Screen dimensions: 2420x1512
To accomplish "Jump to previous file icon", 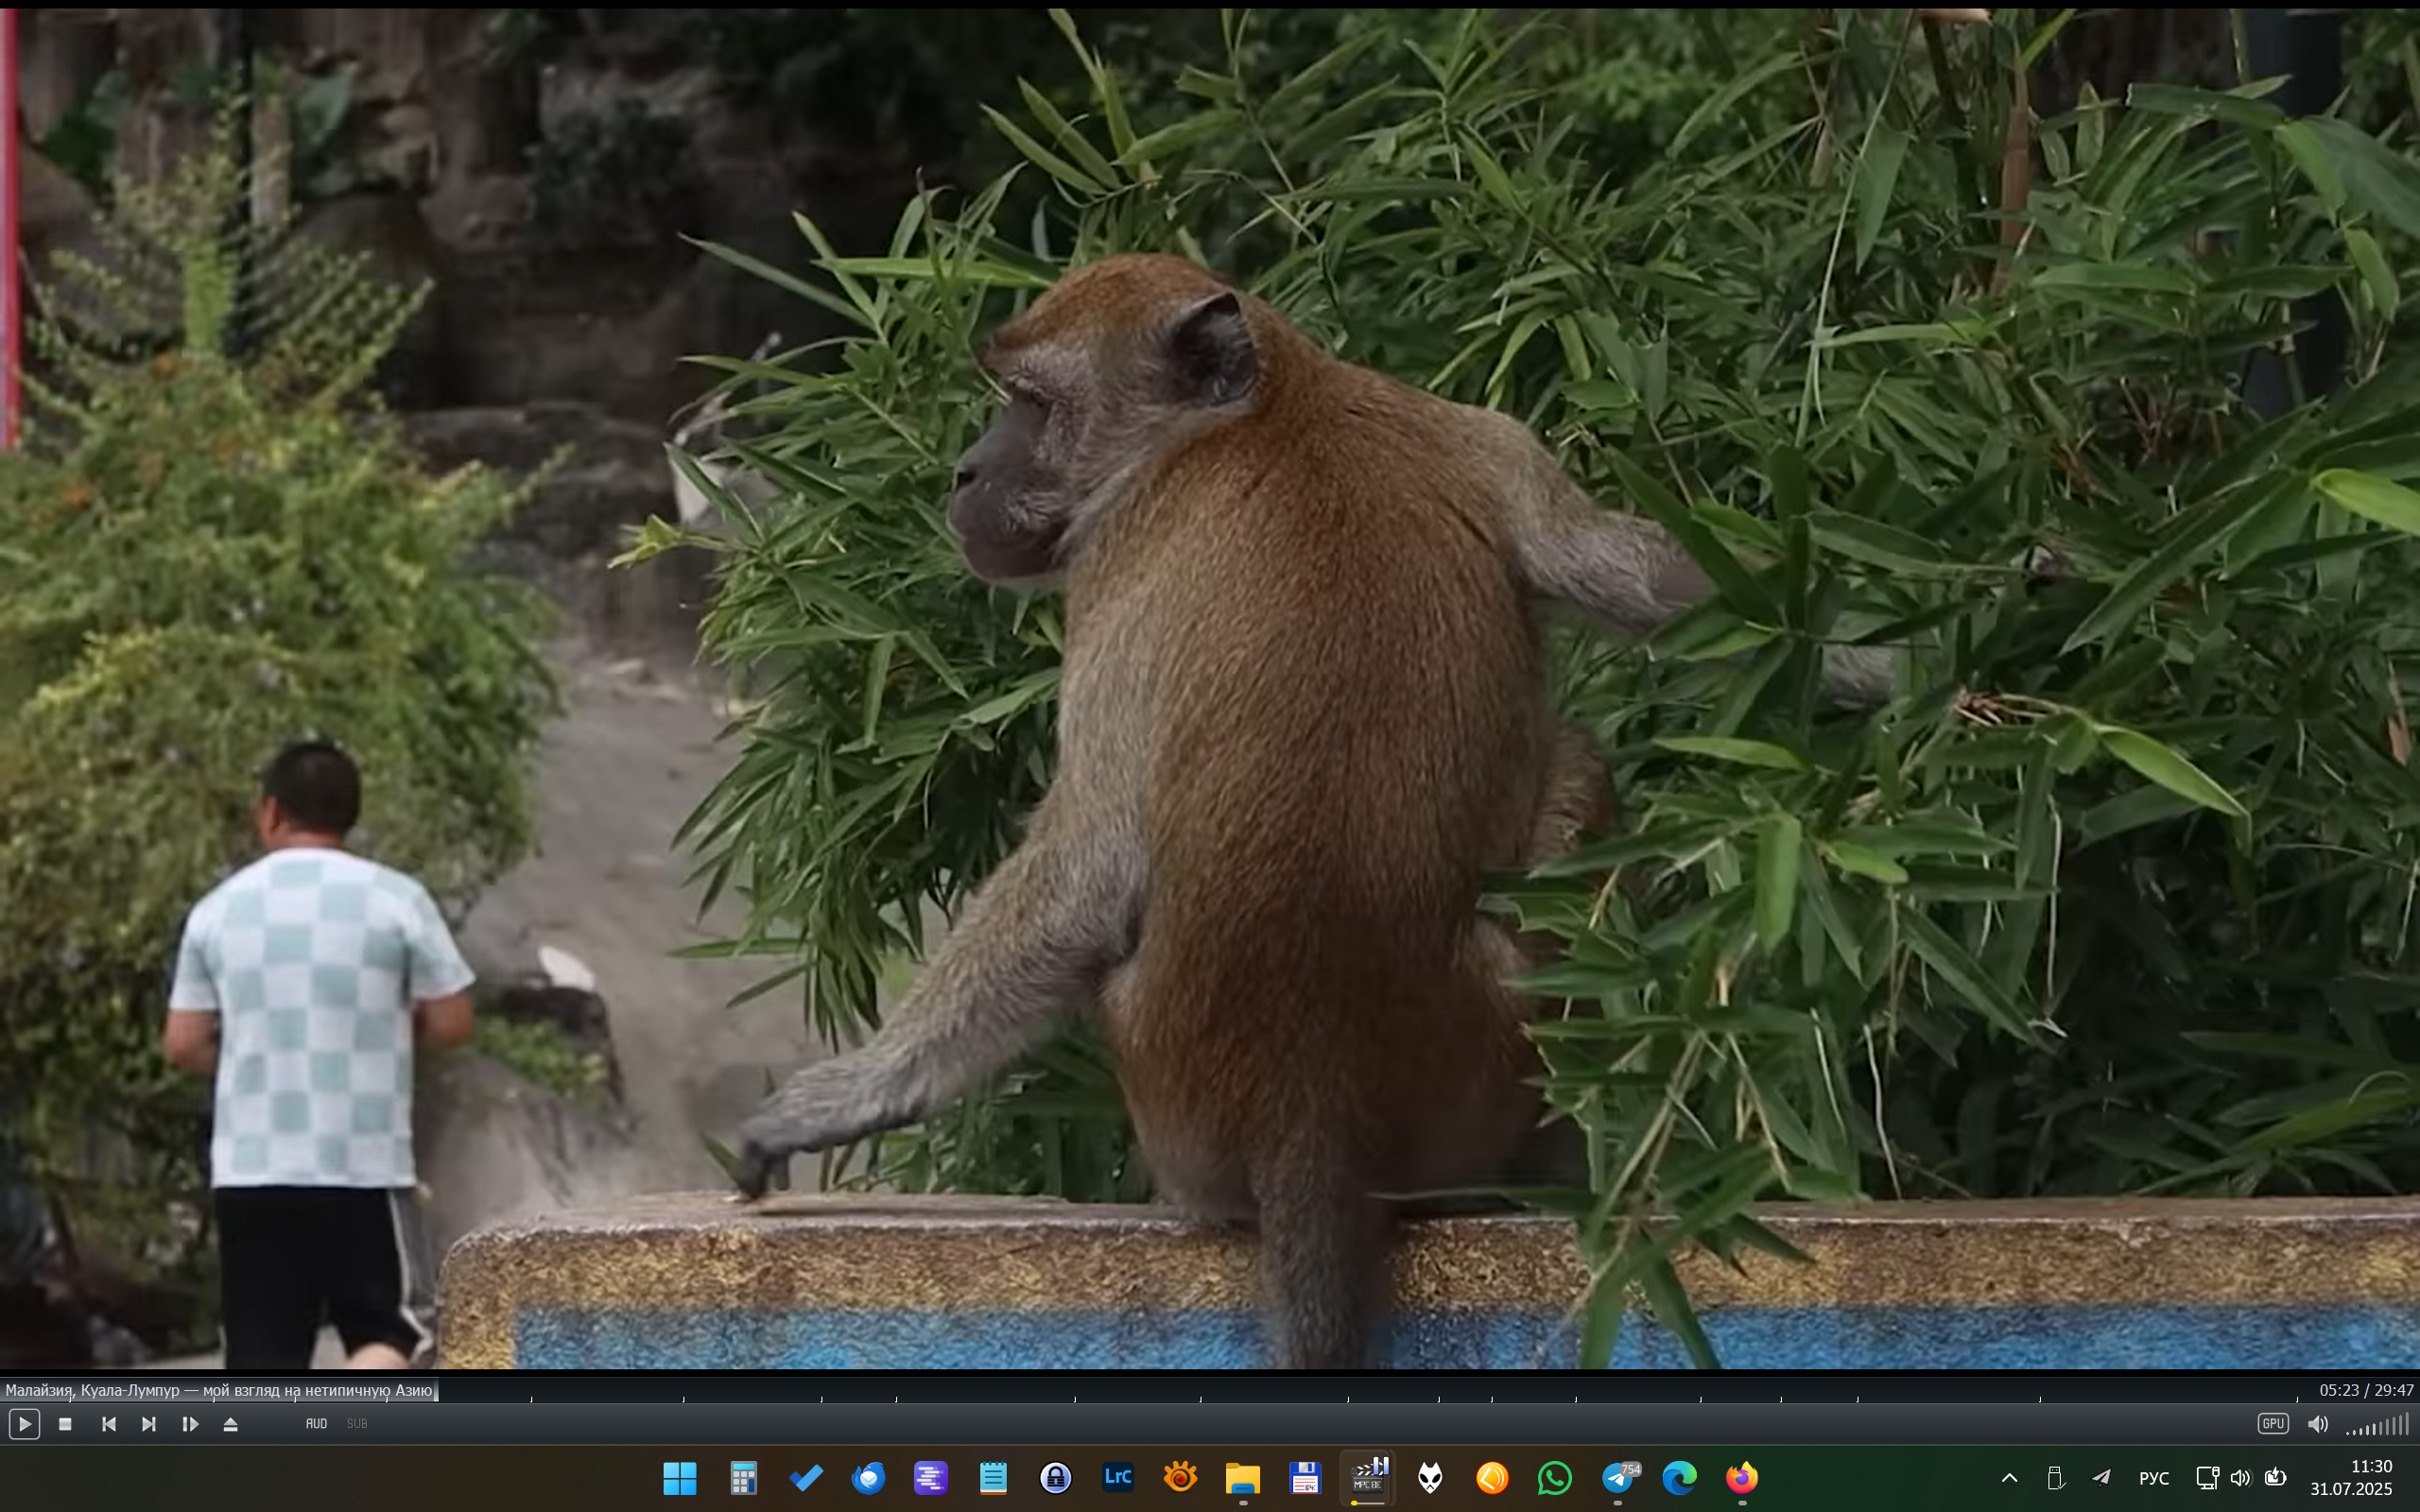I will pos(109,1424).
